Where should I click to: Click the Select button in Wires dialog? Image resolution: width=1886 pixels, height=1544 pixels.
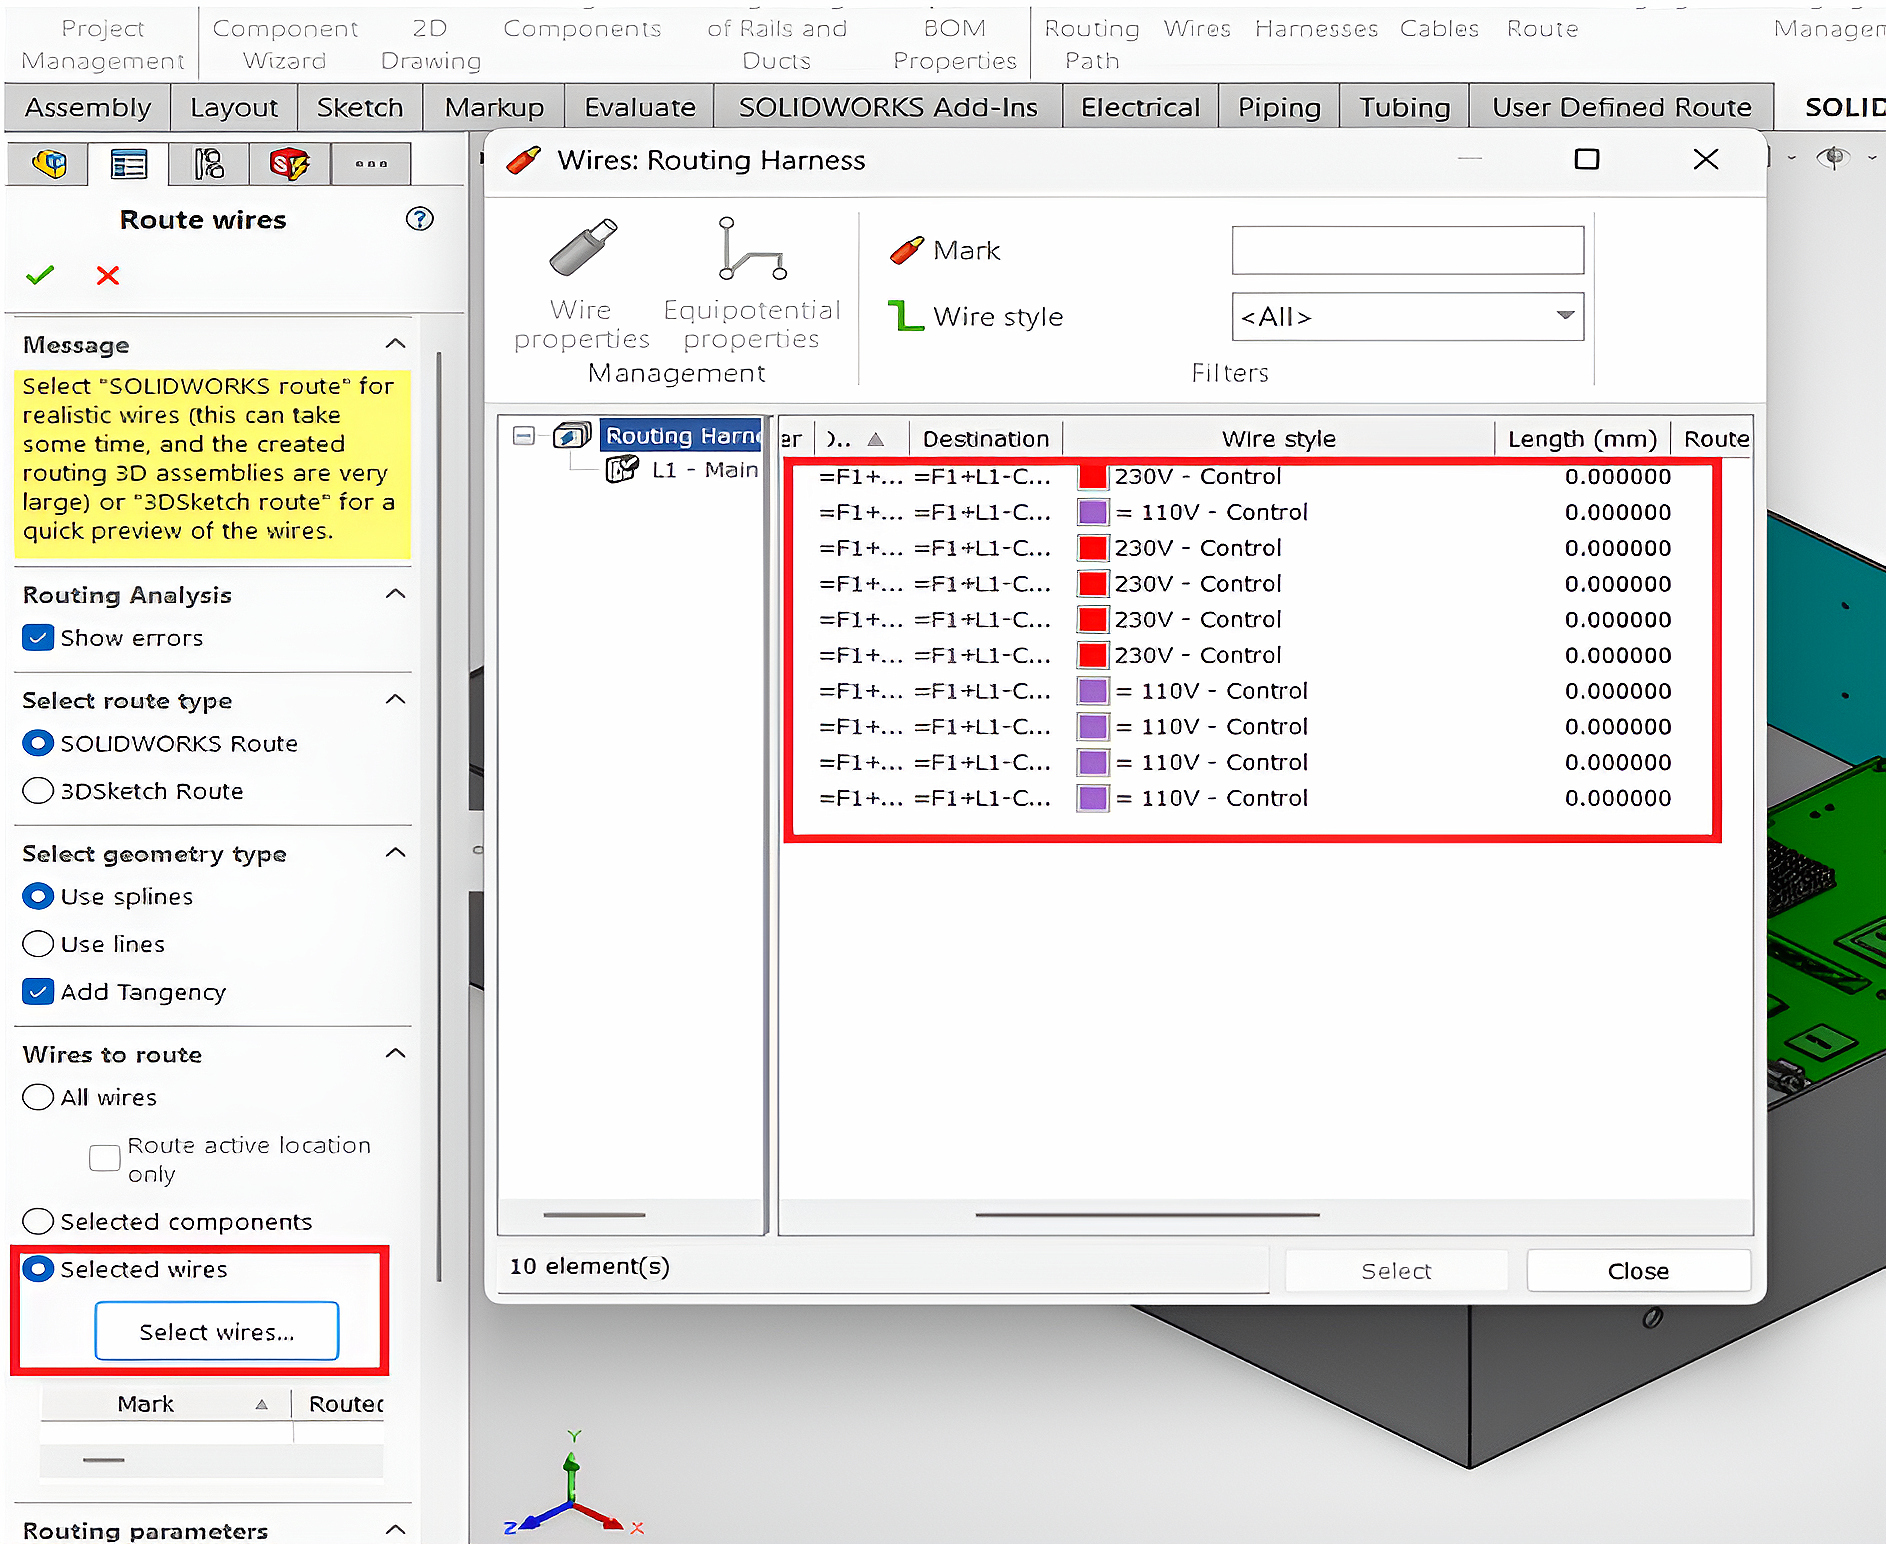[1396, 1270]
